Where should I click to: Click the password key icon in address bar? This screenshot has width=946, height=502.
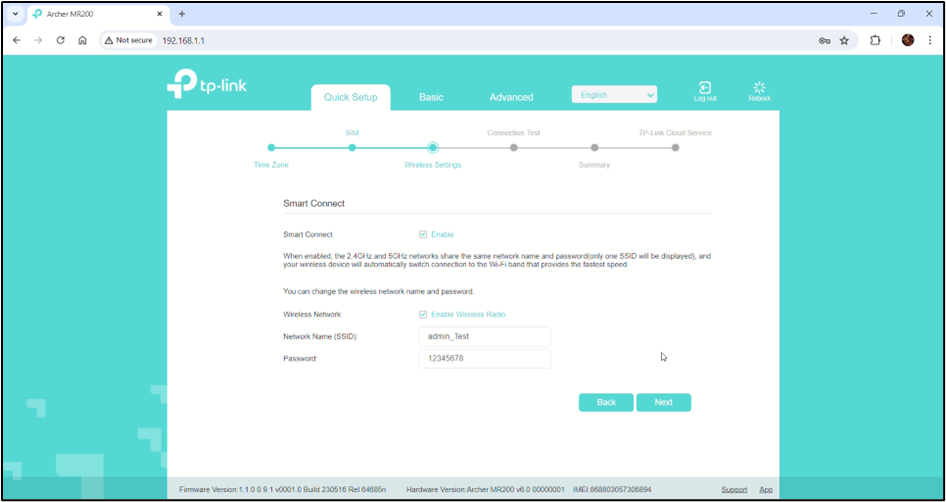(824, 40)
